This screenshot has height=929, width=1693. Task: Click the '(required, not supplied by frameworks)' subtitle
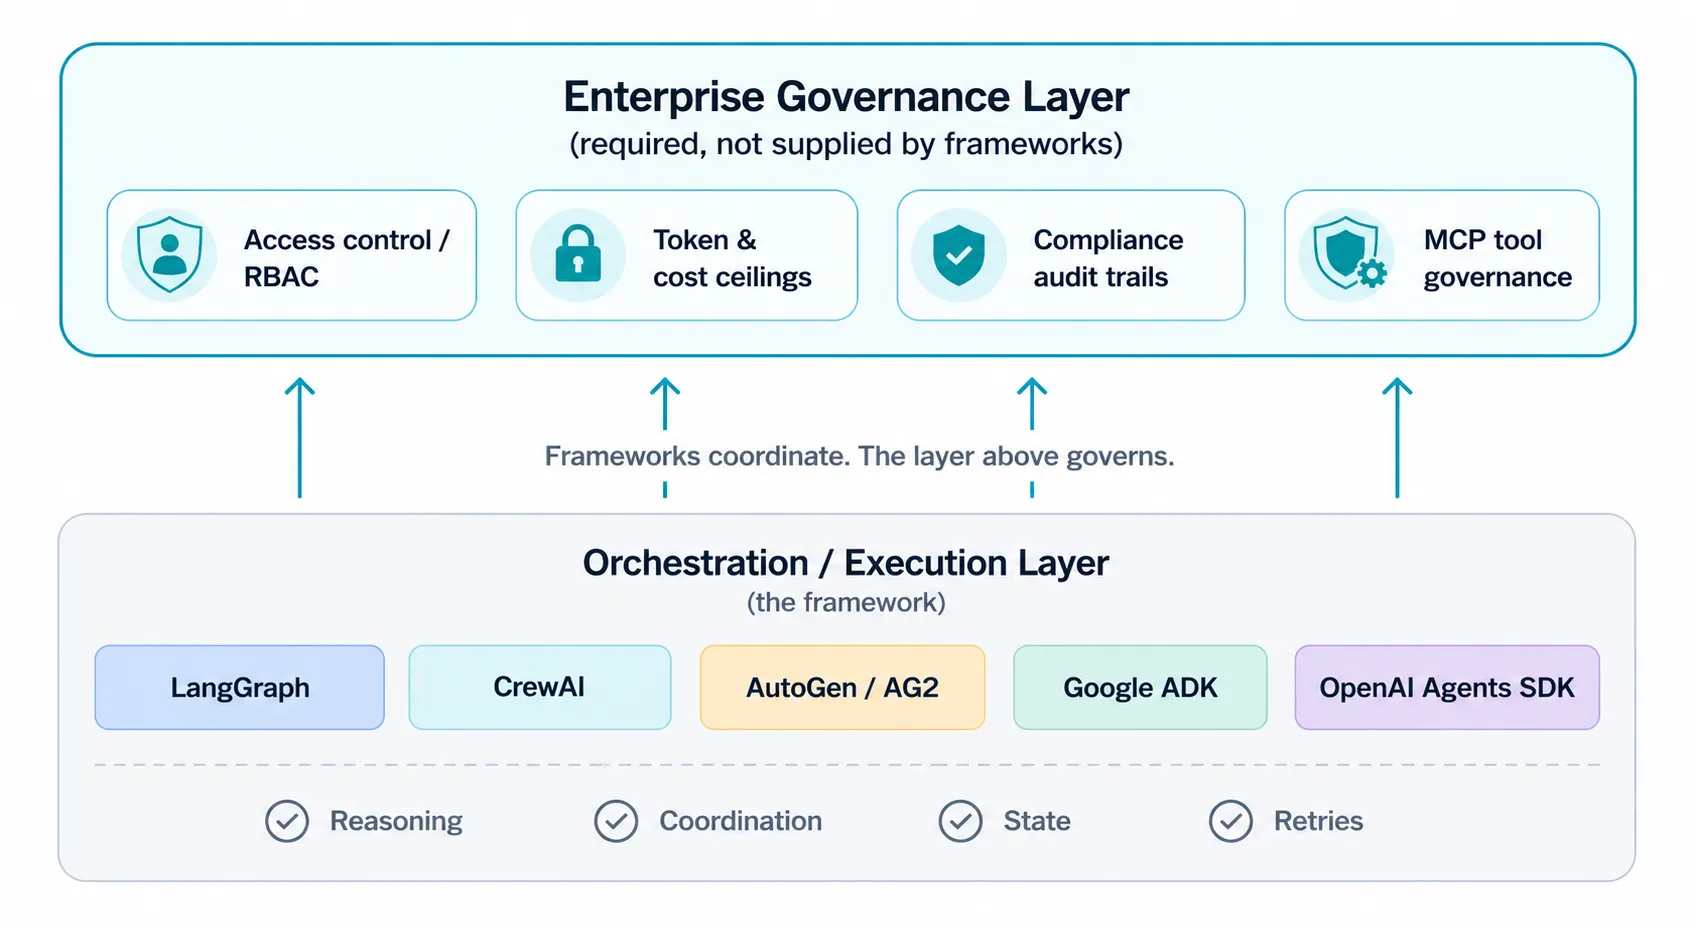[846, 144]
